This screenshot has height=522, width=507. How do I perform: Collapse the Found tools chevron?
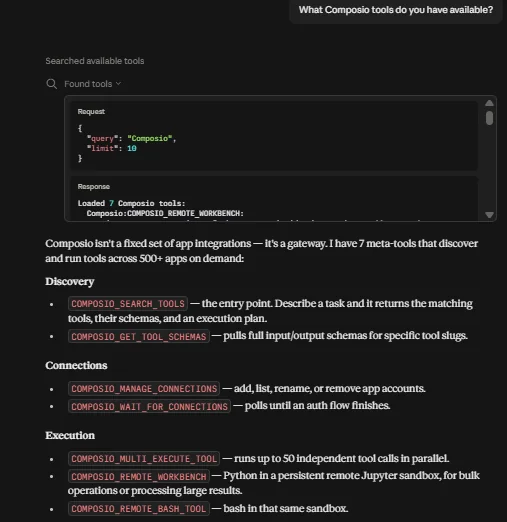(118, 84)
